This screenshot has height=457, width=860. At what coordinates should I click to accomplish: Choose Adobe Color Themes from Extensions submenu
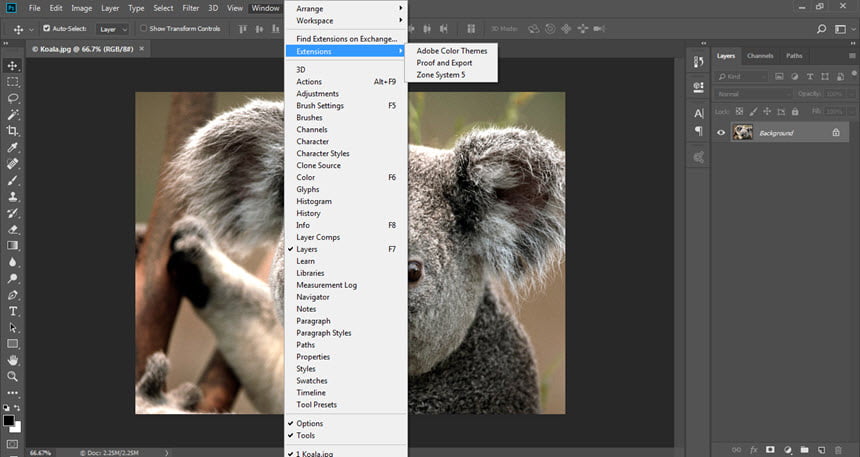pos(451,50)
